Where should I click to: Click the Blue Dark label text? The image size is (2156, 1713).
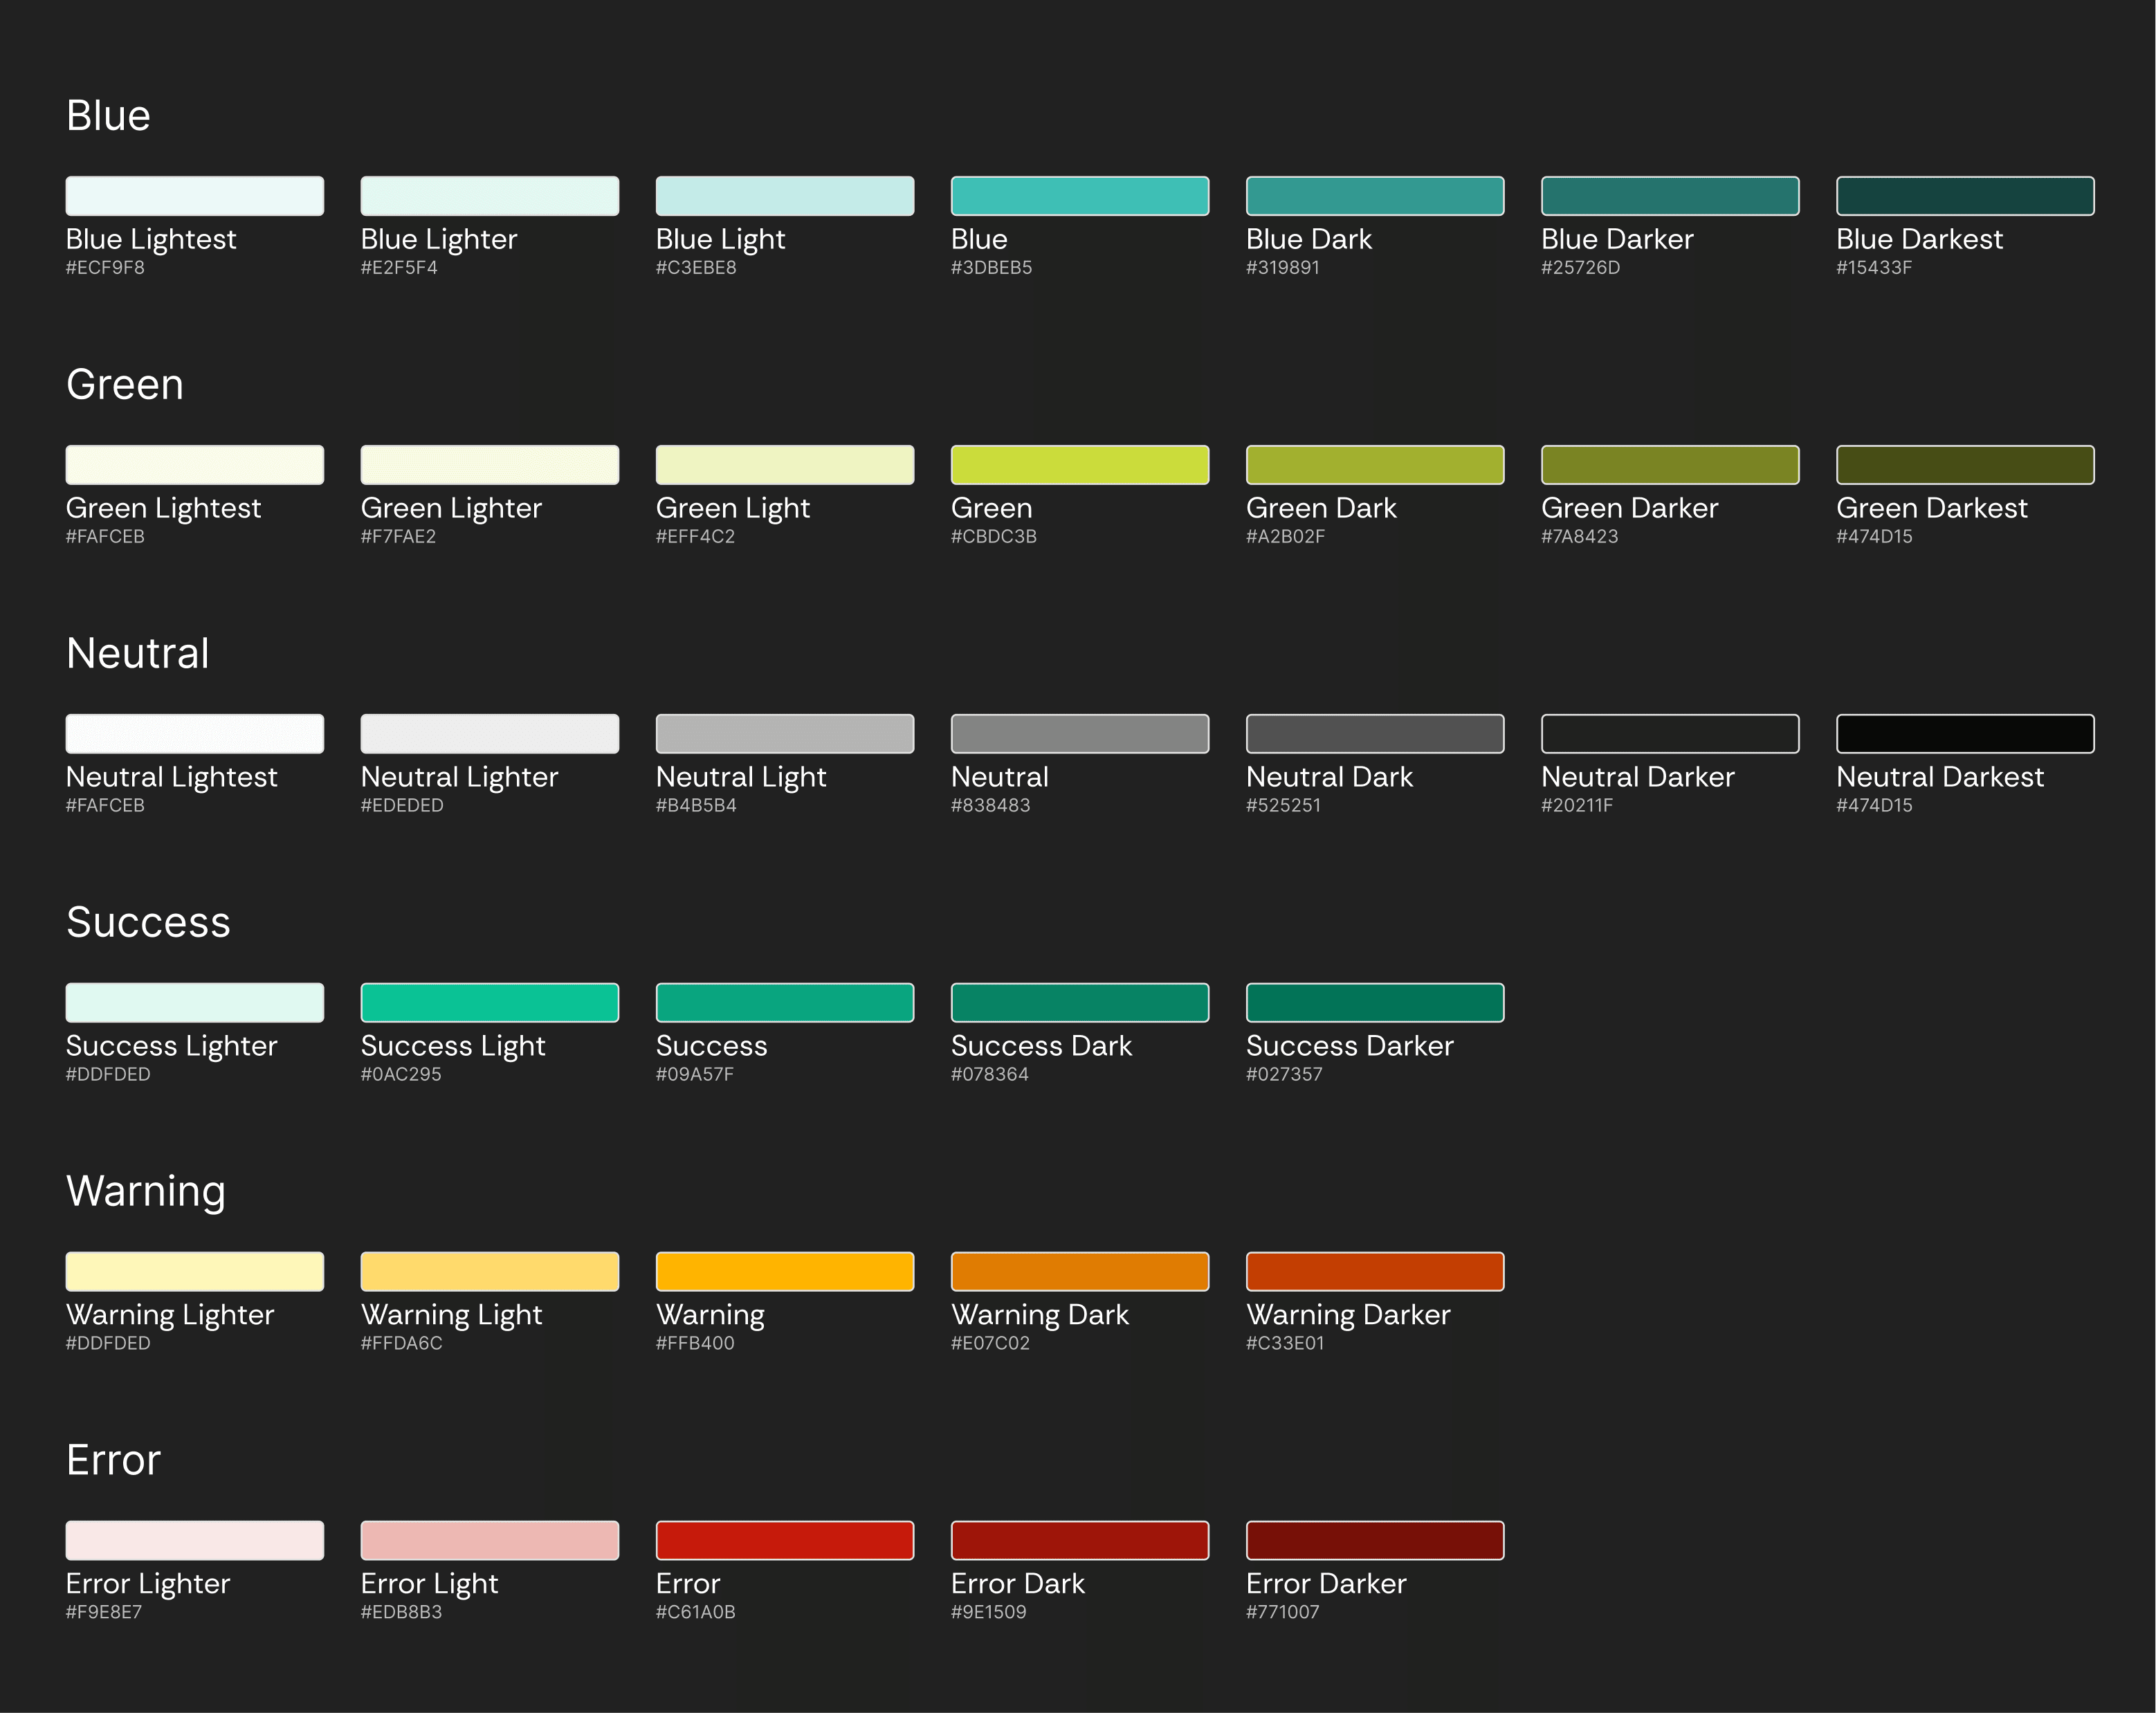[1308, 239]
